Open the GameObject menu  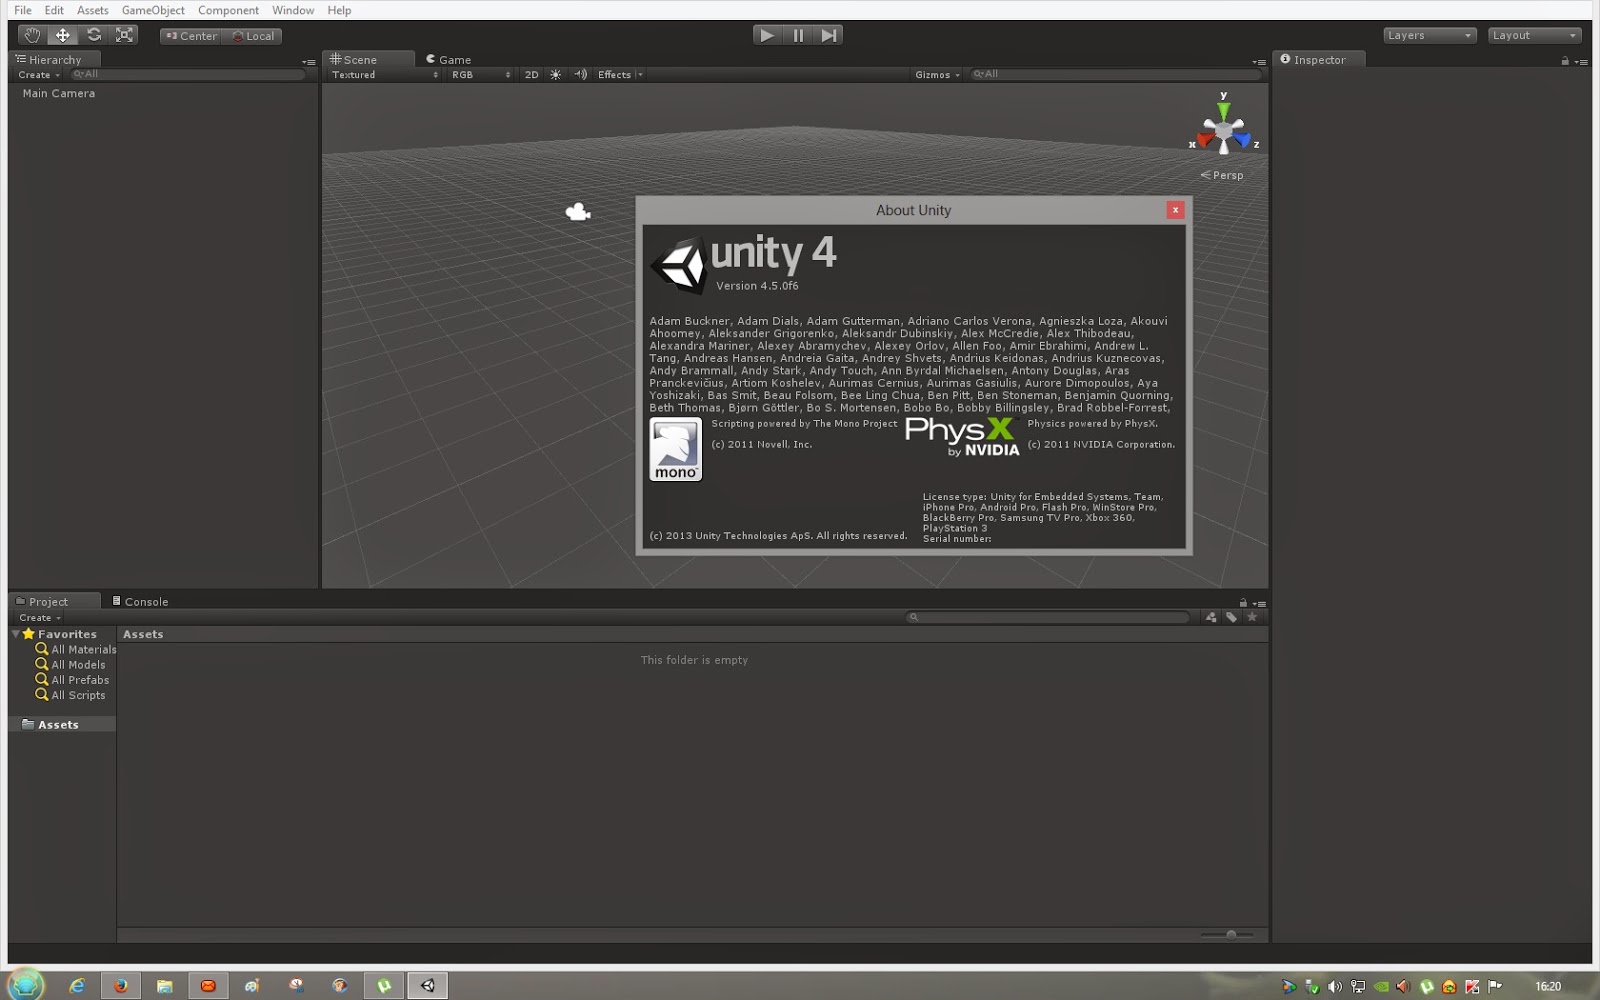[x=153, y=10]
